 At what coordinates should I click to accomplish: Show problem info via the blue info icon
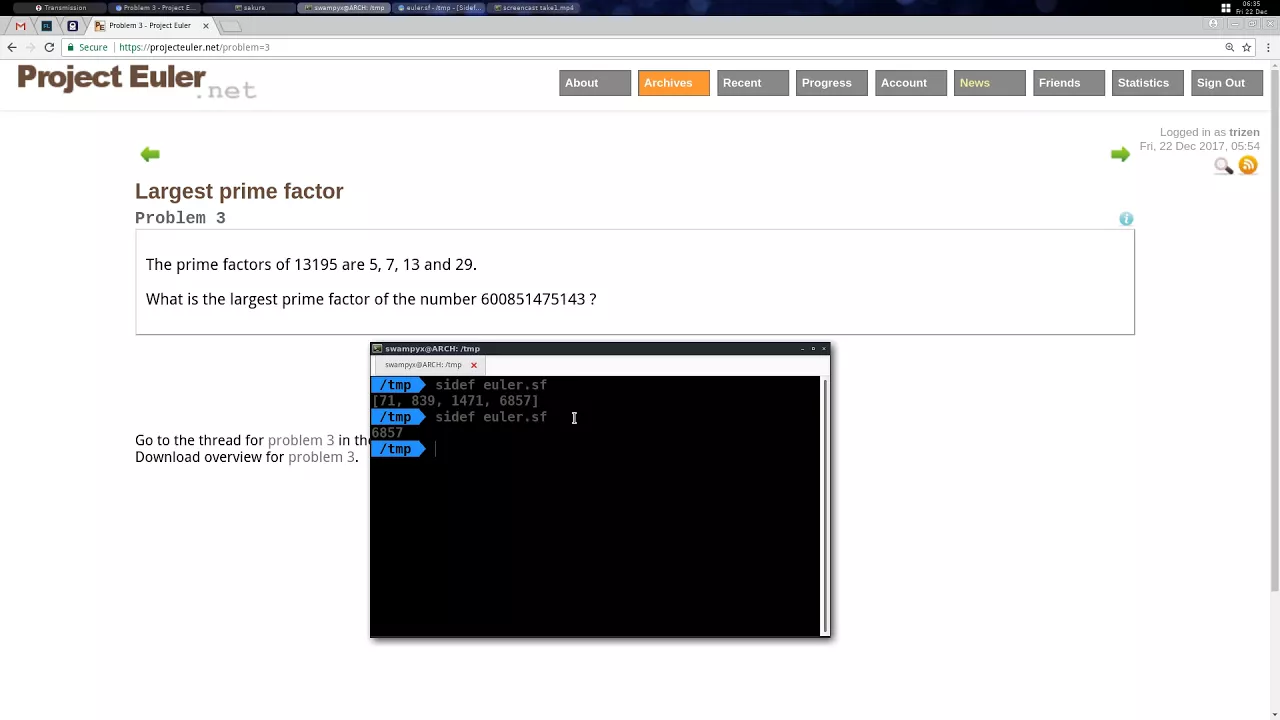point(1126,219)
